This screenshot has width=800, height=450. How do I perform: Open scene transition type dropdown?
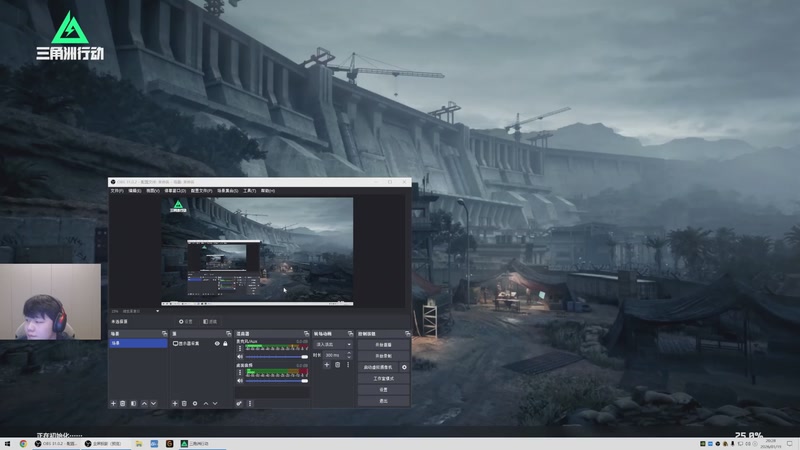333,344
